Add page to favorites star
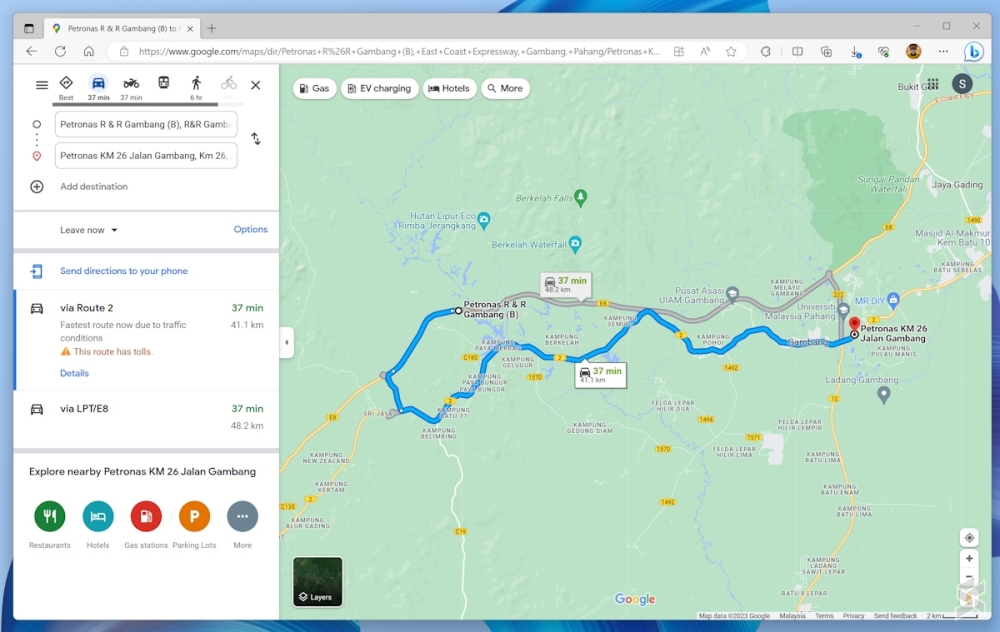The width and height of the screenshot is (1000, 632). coord(731,52)
